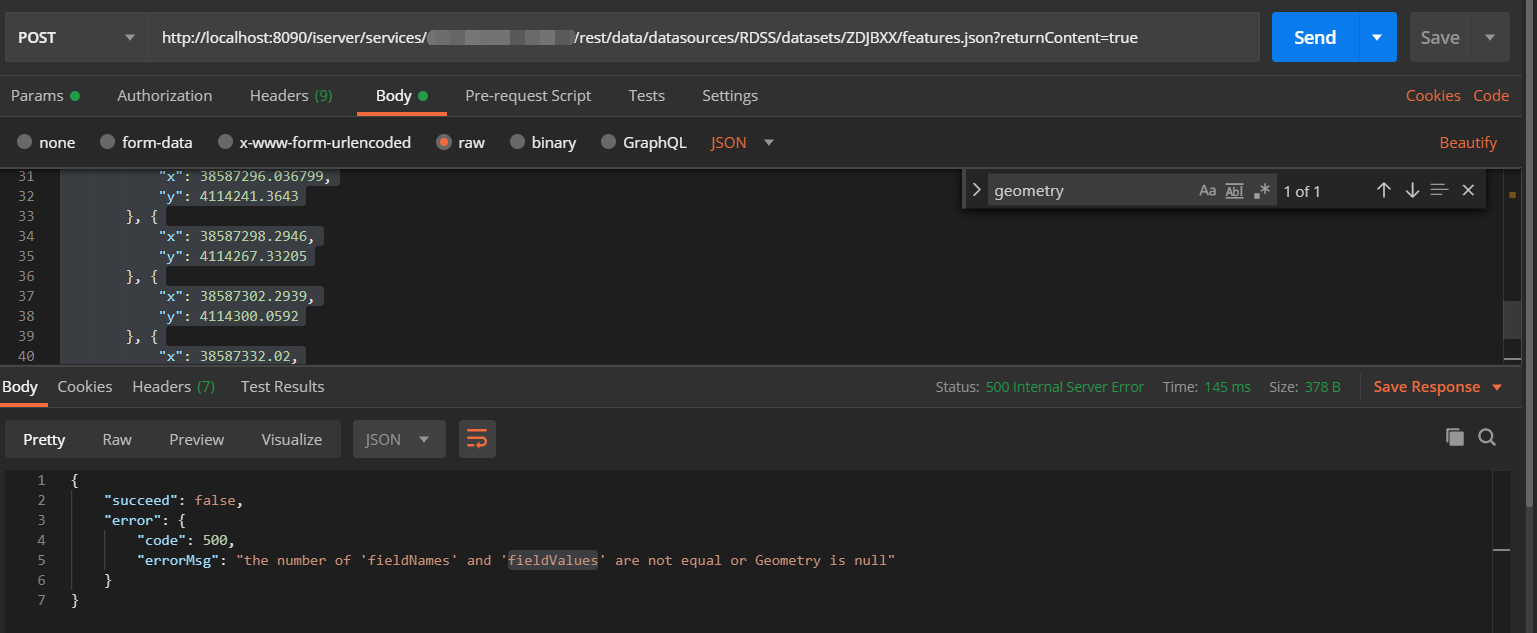1537x633 pixels.
Task: Open the Tests tab
Action: (647, 96)
